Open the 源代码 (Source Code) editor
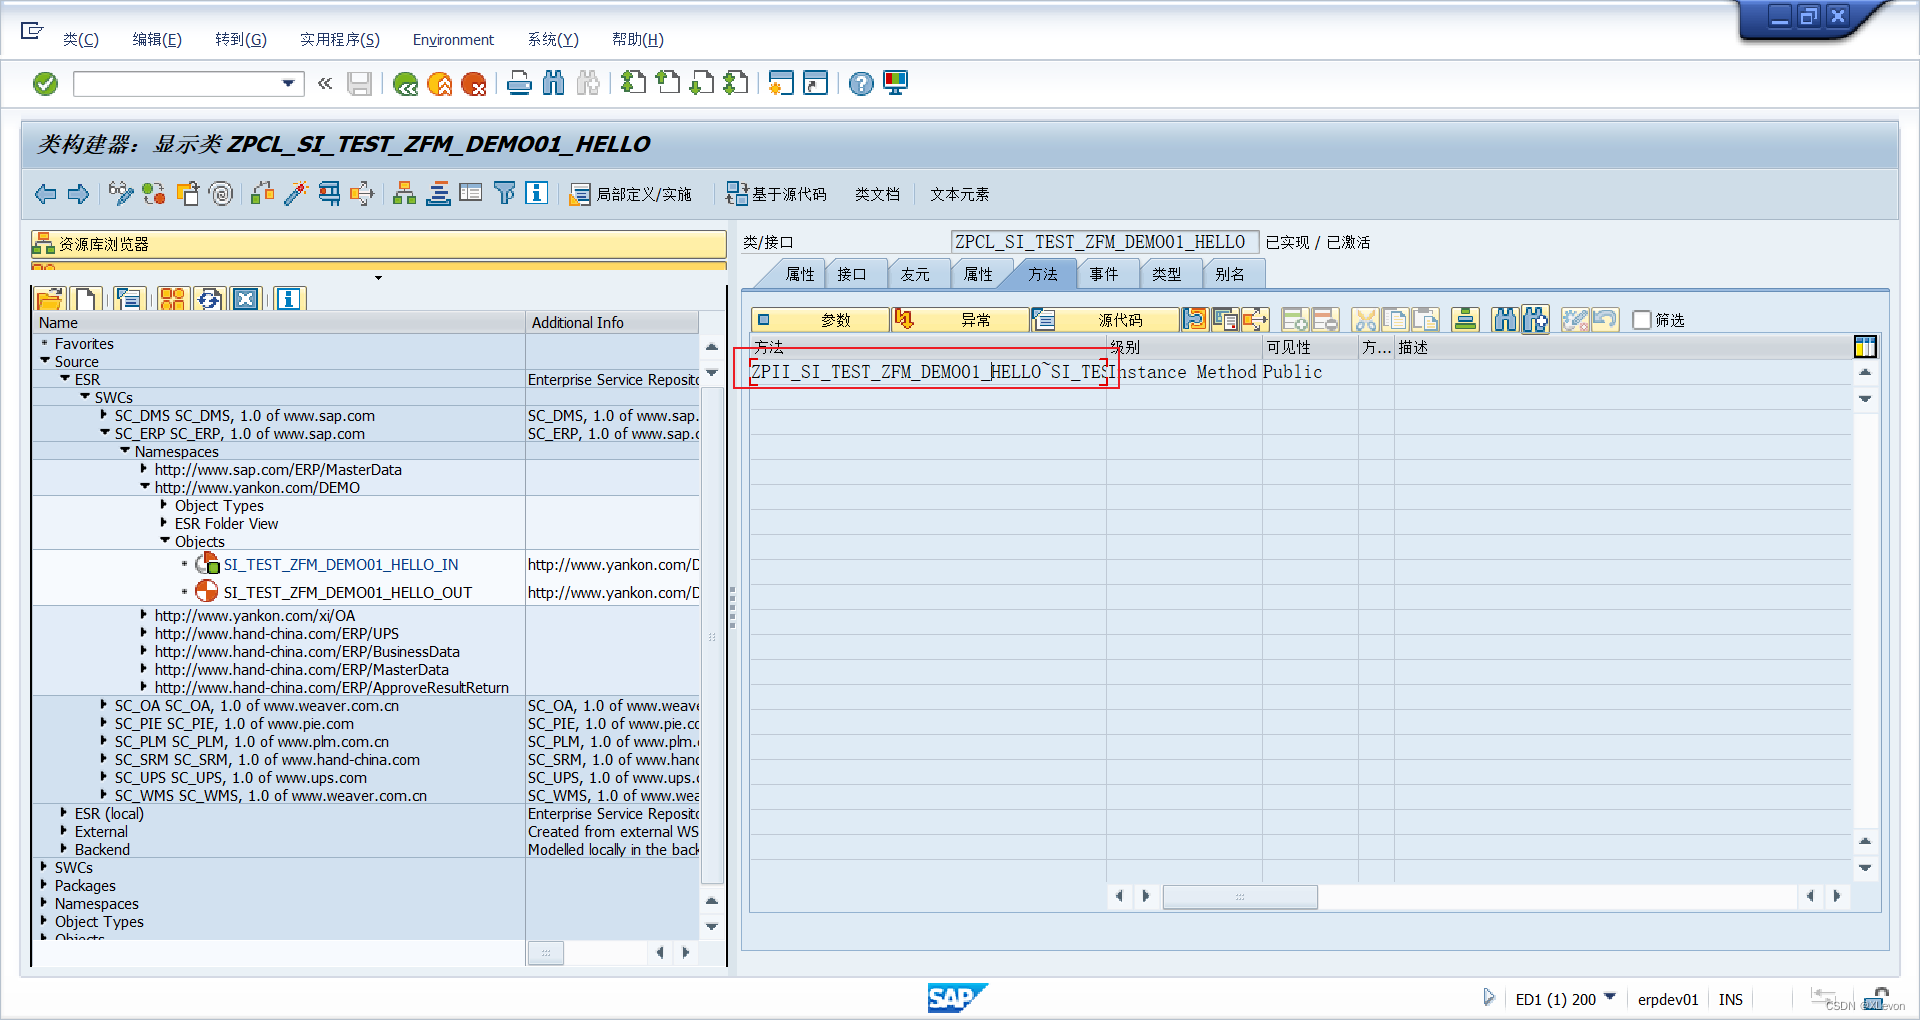 click(x=1104, y=320)
